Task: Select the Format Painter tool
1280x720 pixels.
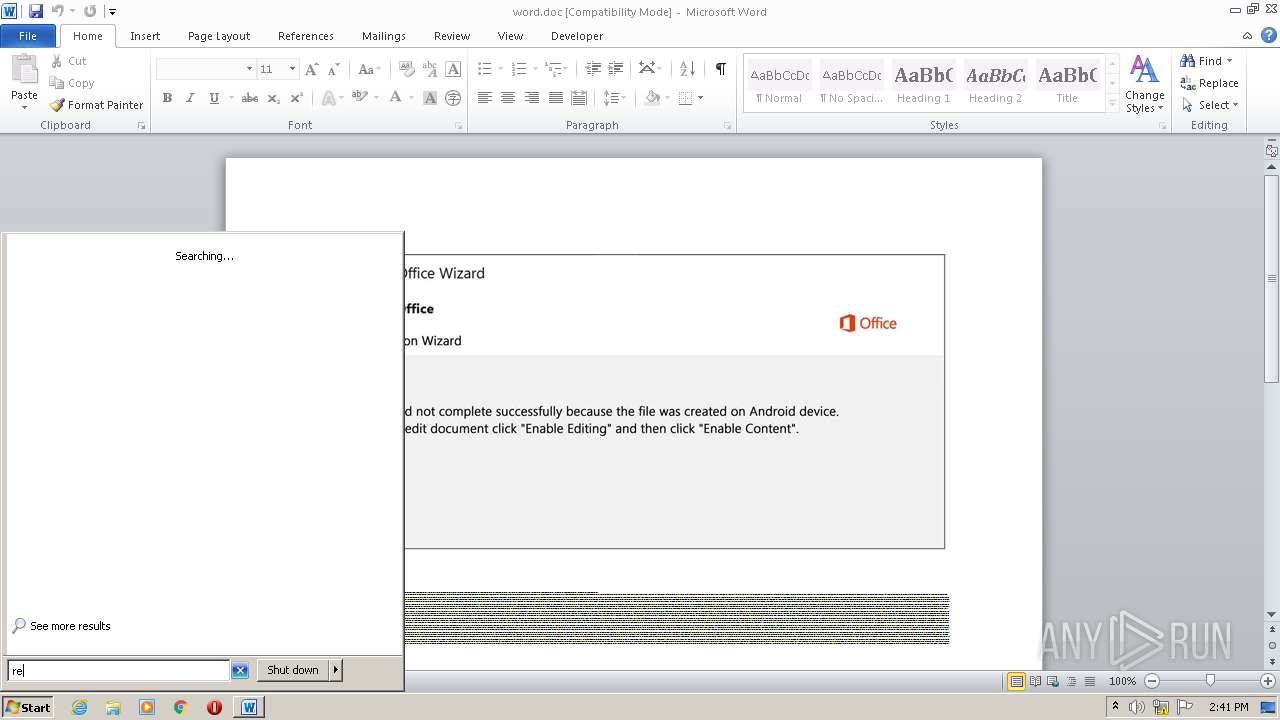Action: point(96,105)
